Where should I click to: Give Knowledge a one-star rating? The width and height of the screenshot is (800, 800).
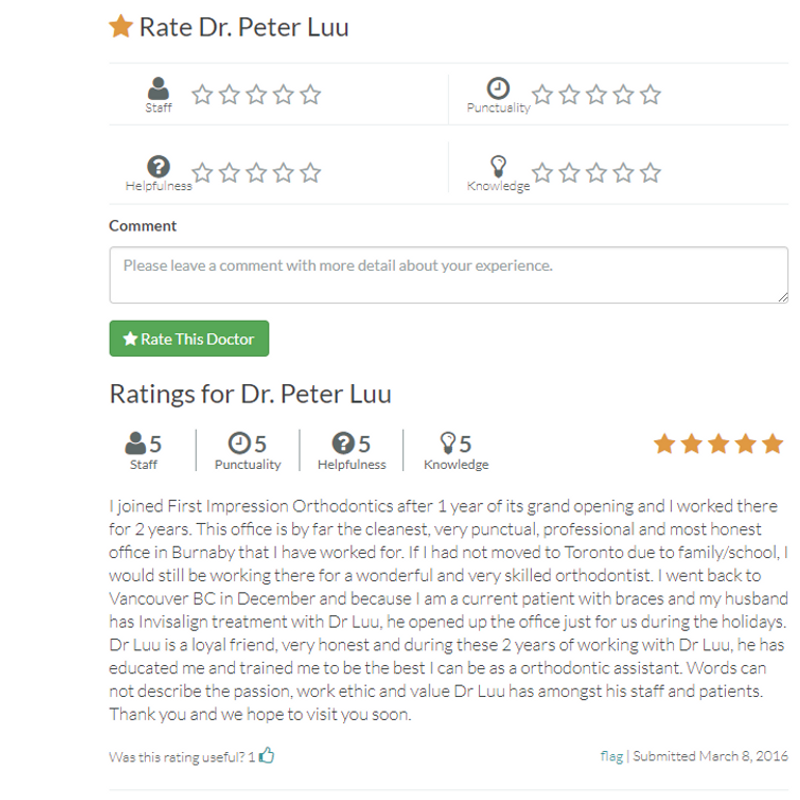[x=542, y=173]
